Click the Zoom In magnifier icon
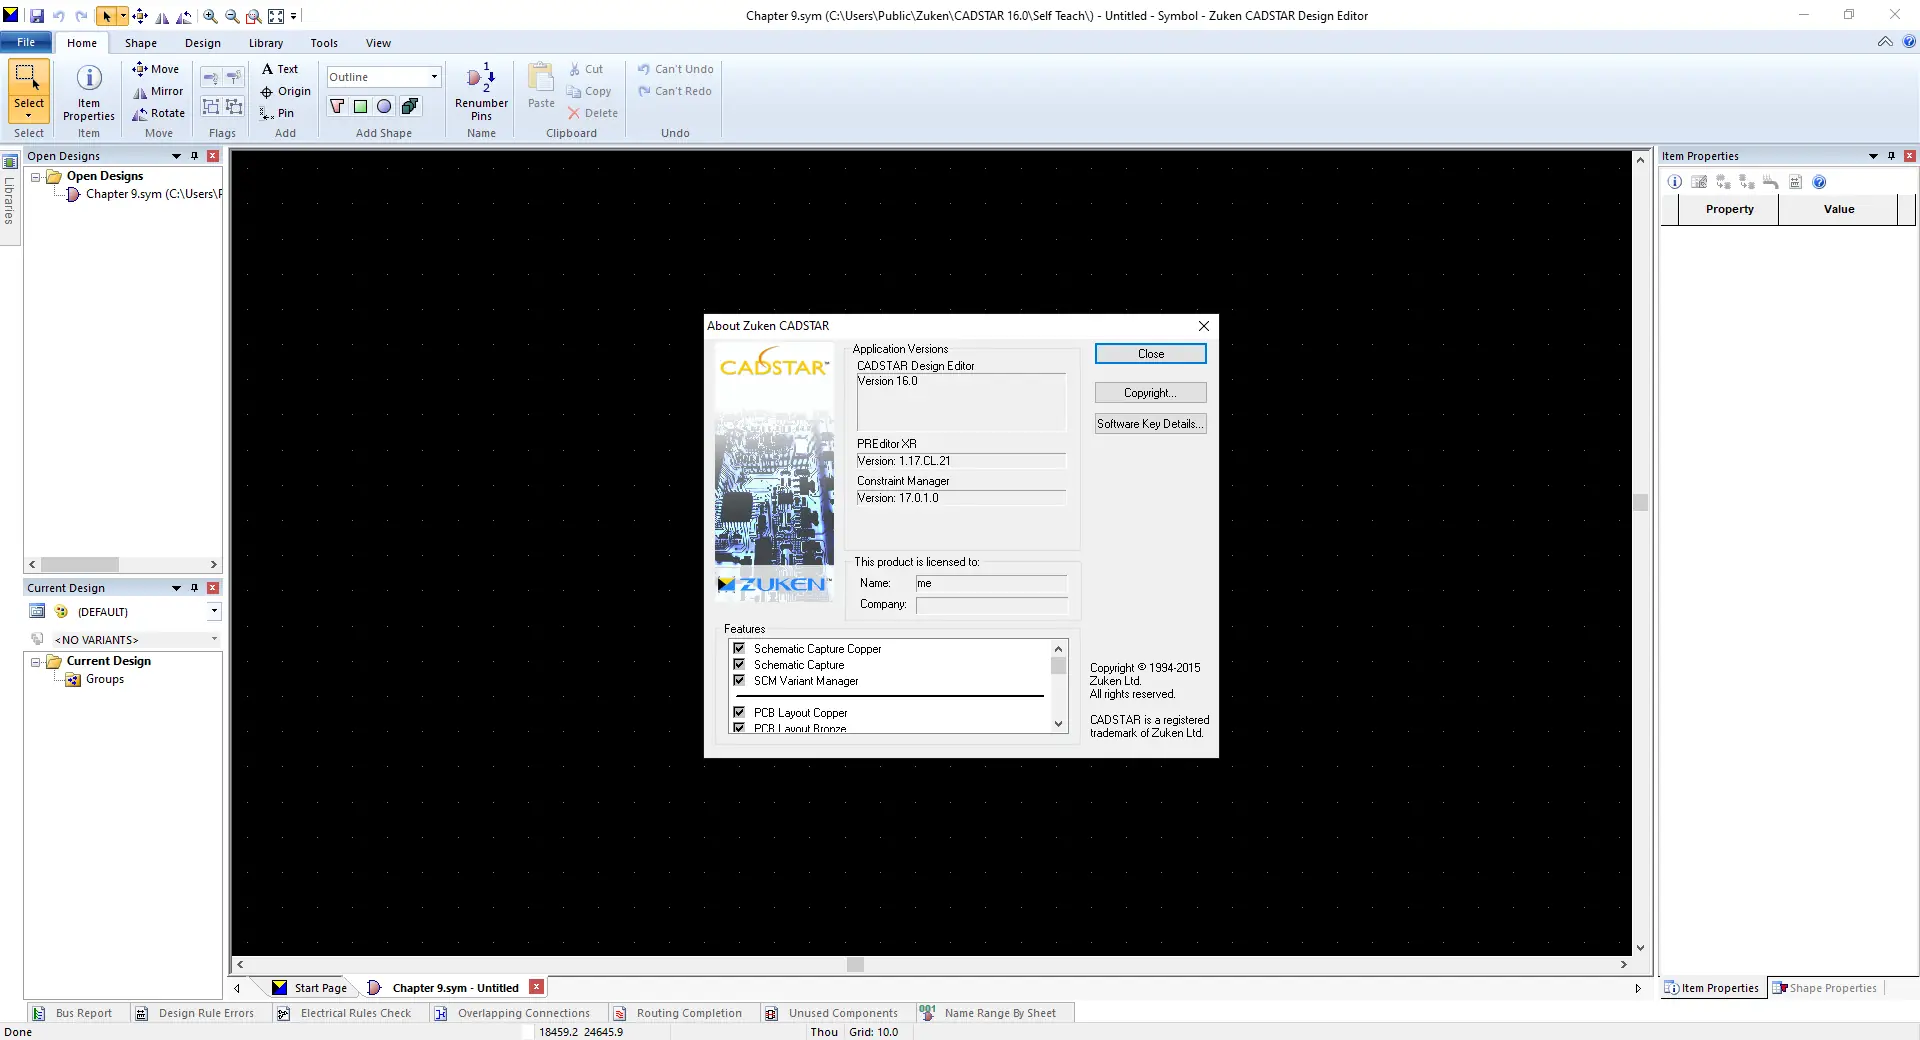The image size is (1920, 1040). tap(210, 16)
